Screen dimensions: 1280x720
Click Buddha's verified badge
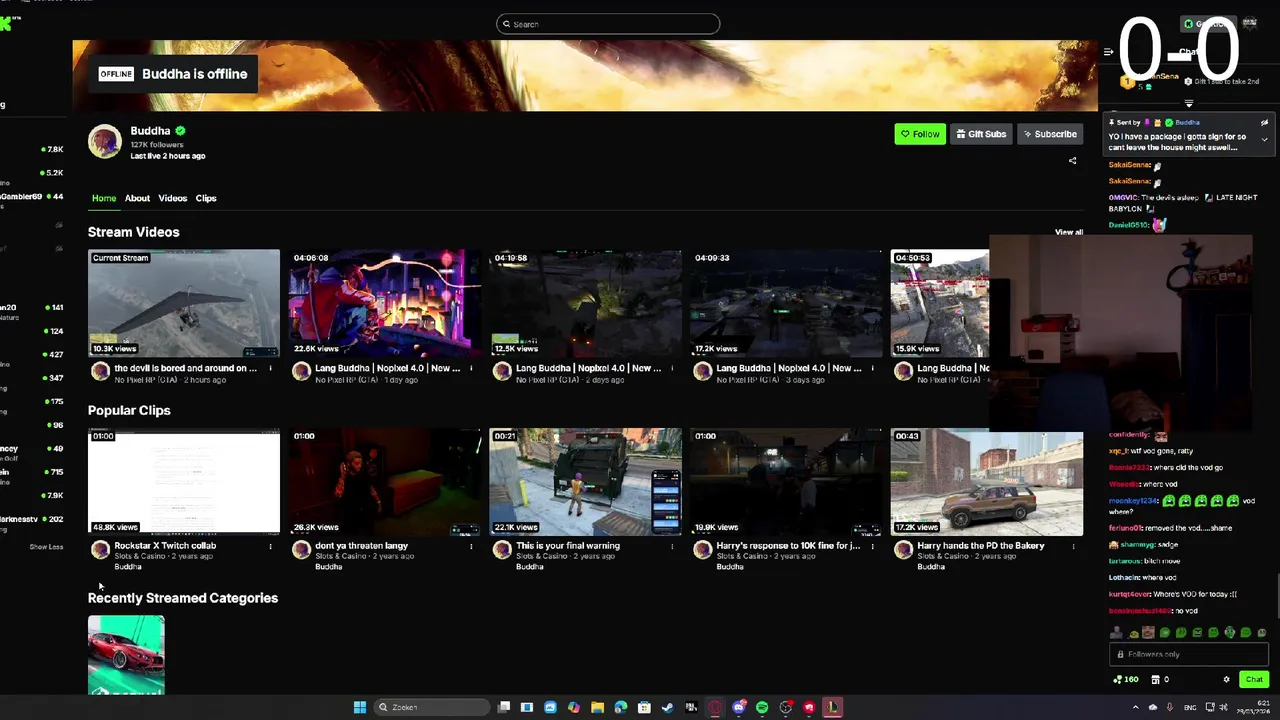click(x=181, y=131)
